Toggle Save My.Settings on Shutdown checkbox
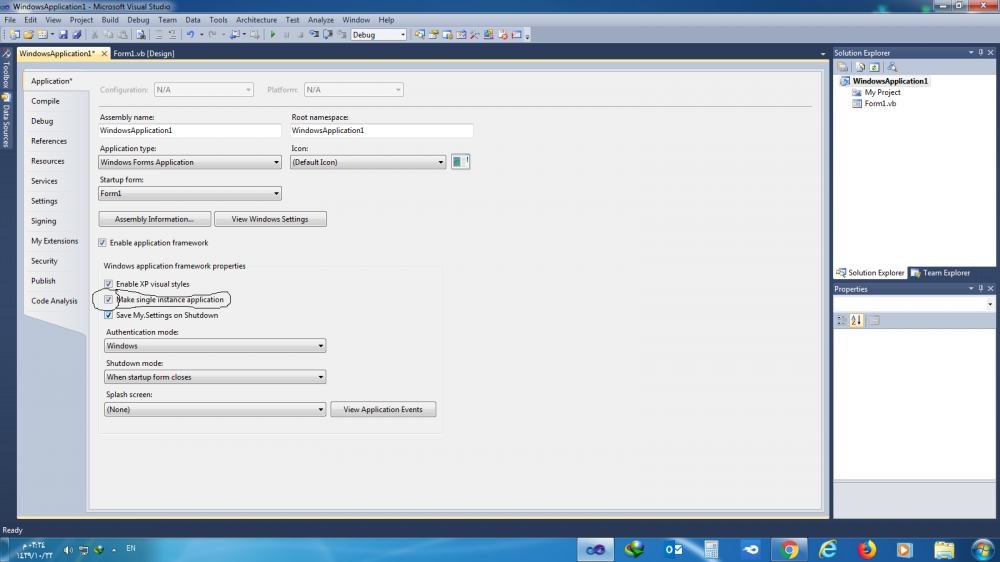This screenshot has height=562, width=1000. tap(108, 315)
